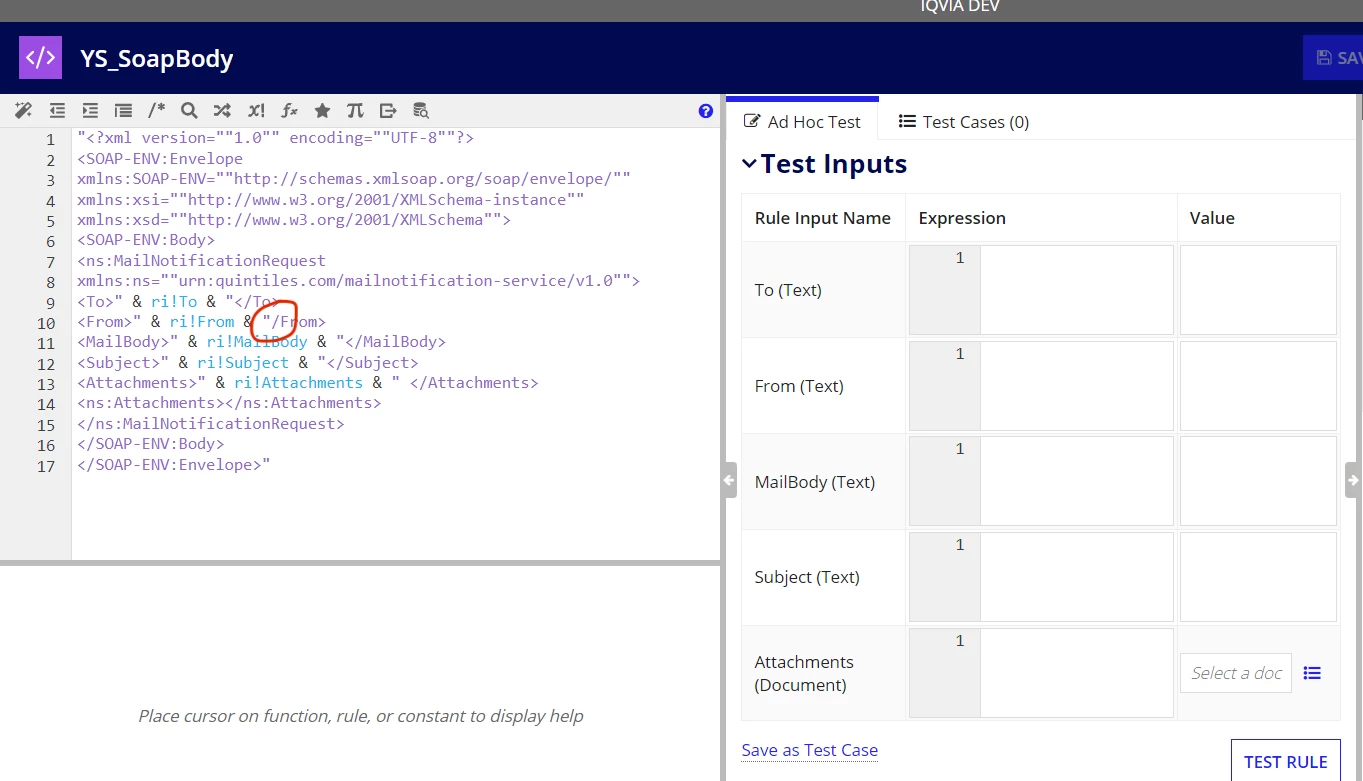Click the Select a document picker field
The height and width of the screenshot is (781, 1363).
coord(1236,673)
